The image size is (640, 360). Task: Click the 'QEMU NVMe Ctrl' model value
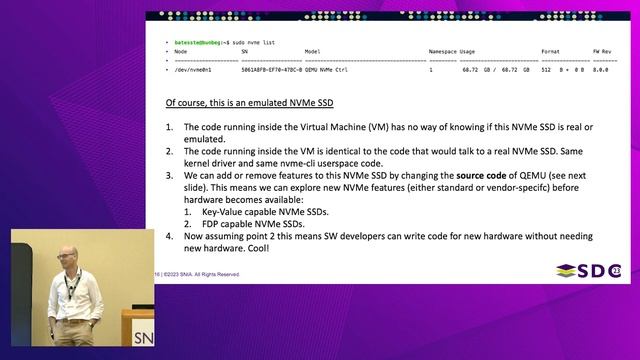(x=326, y=70)
